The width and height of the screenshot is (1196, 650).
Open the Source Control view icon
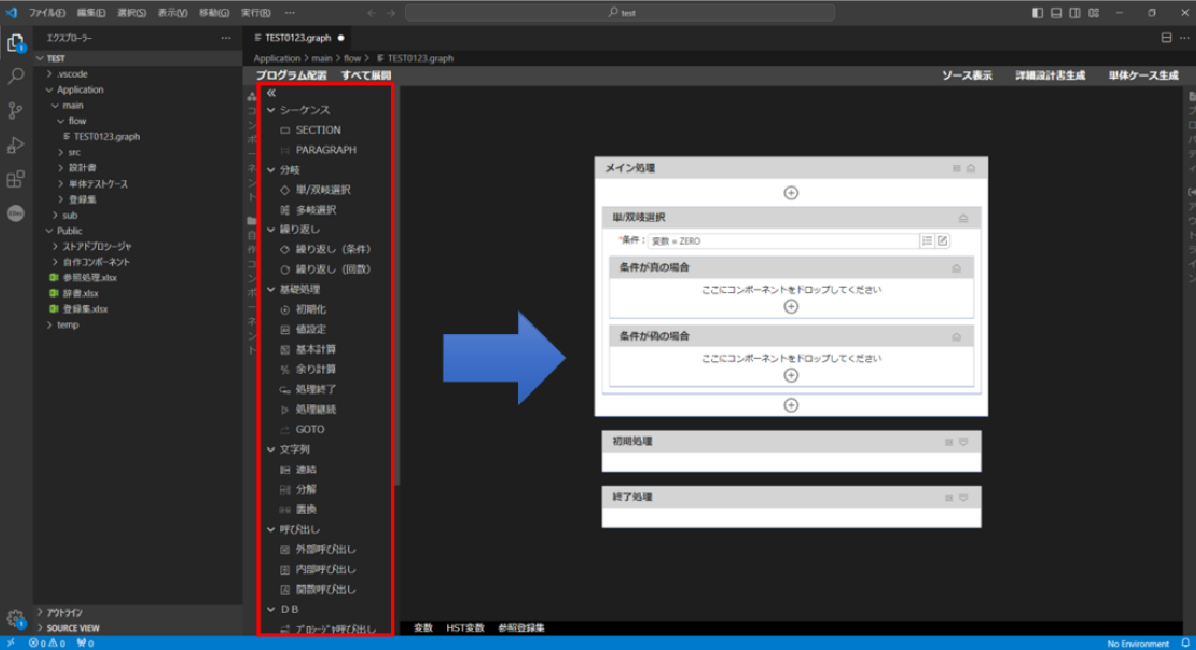[x=16, y=110]
